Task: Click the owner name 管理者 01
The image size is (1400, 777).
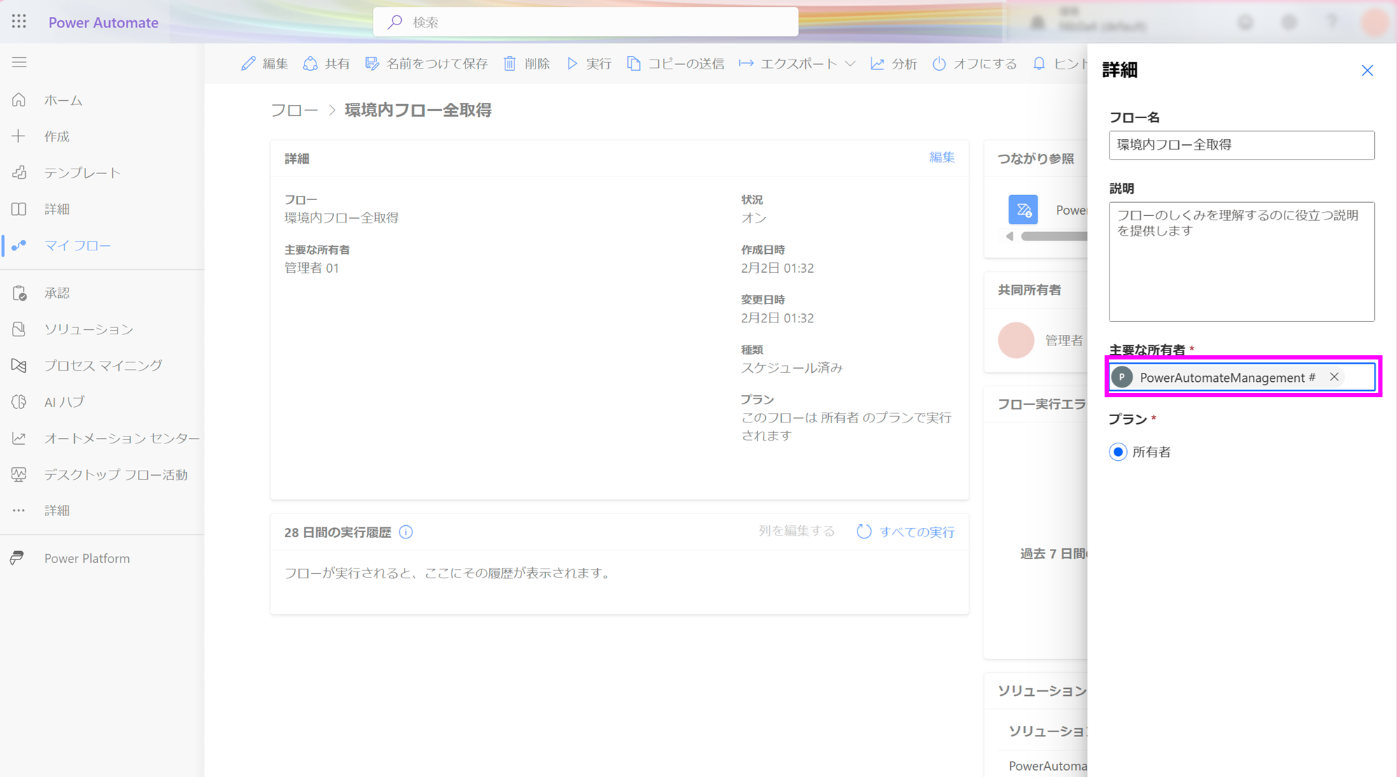Action: (x=312, y=268)
